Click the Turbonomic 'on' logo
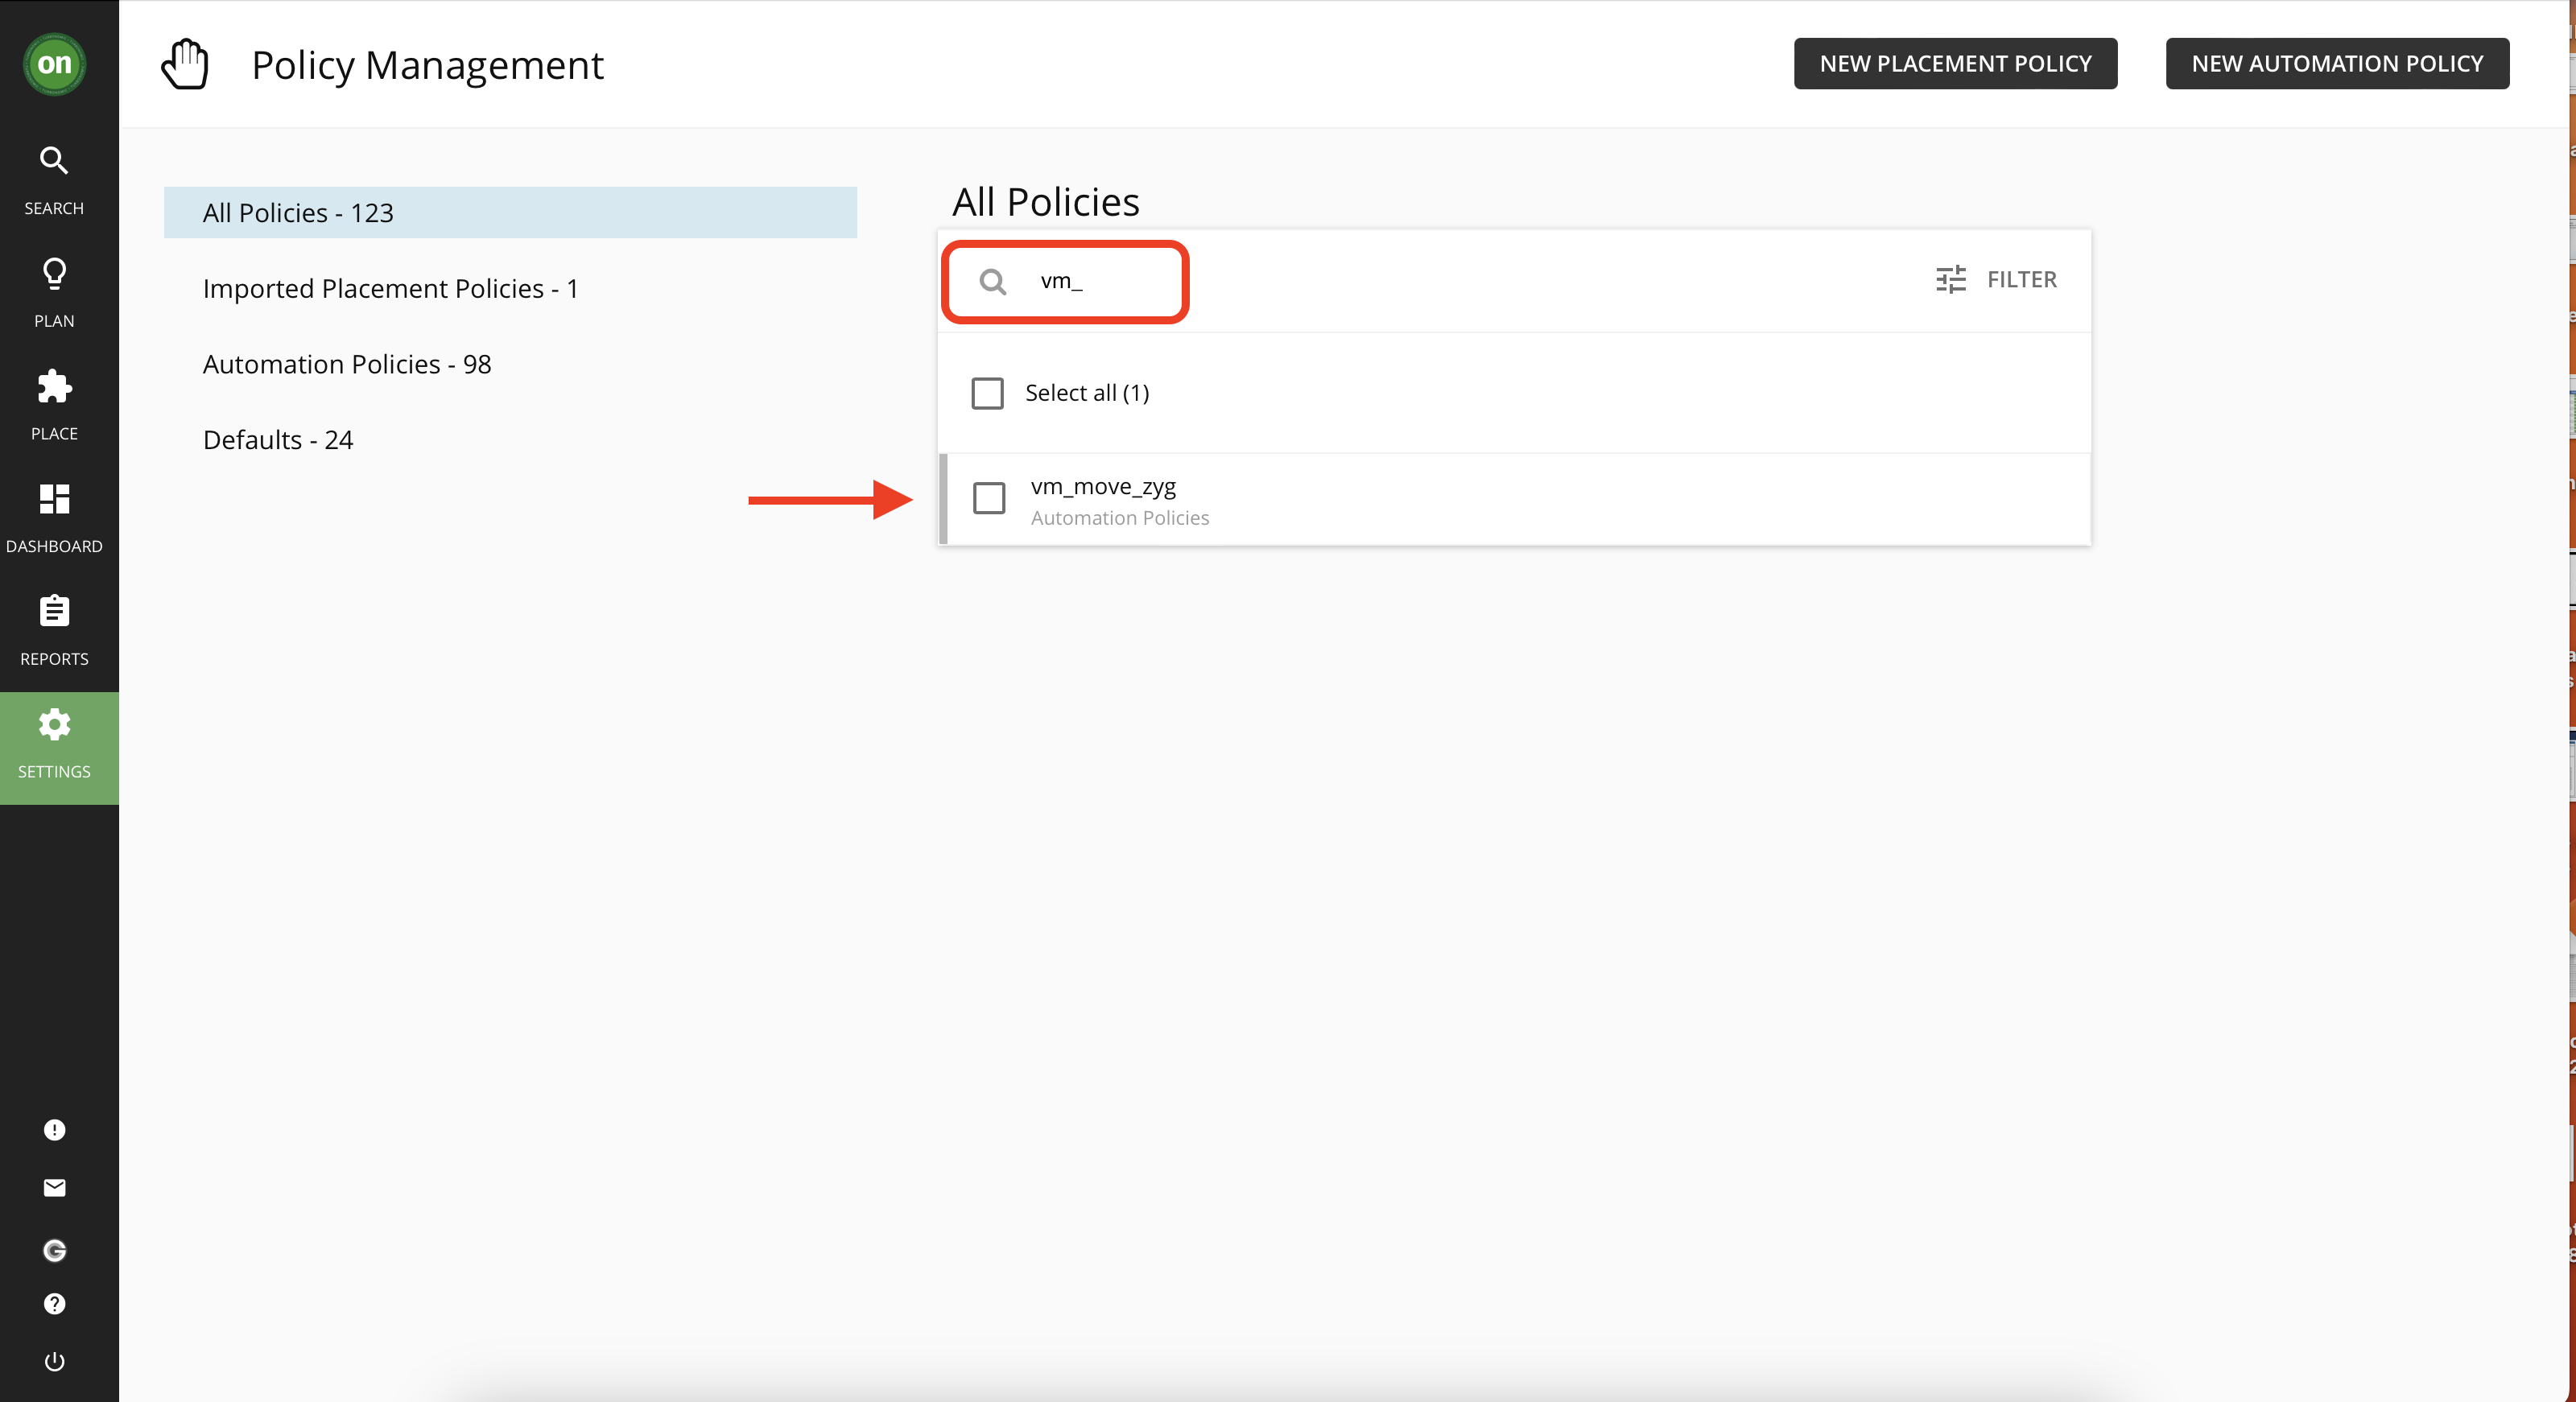This screenshot has width=2576, height=1402. point(54,64)
